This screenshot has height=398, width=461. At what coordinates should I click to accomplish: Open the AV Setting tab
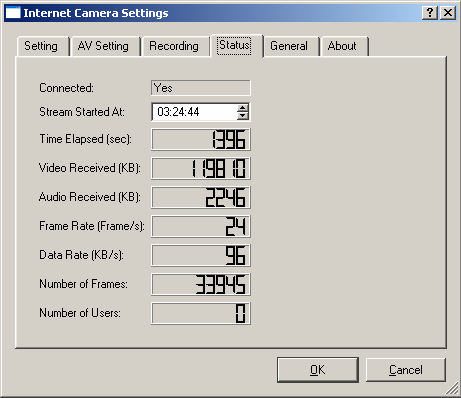(x=106, y=46)
